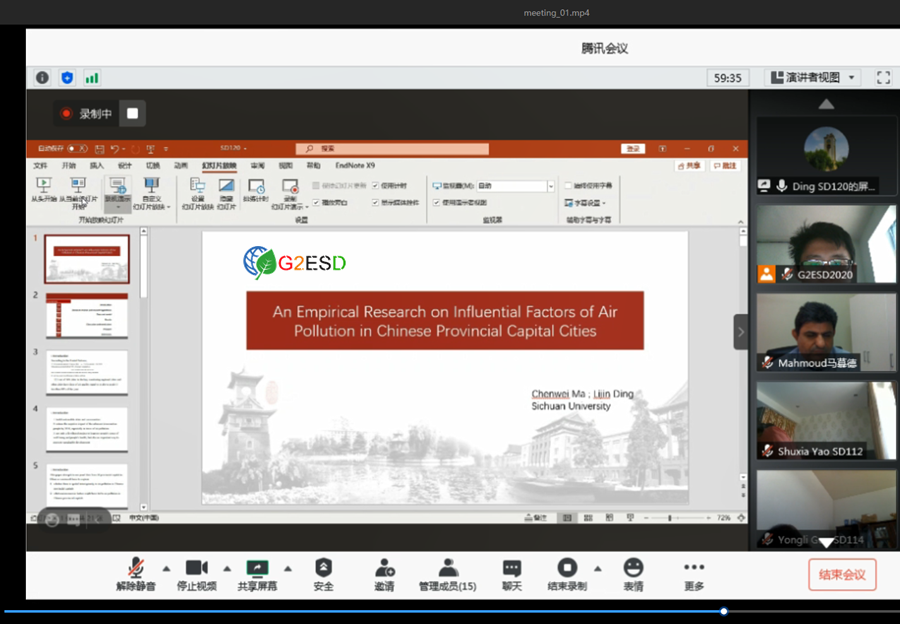This screenshot has width=900, height=624.
Task: Click the slide sorter view icon in status bar
Action: coord(588,518)
